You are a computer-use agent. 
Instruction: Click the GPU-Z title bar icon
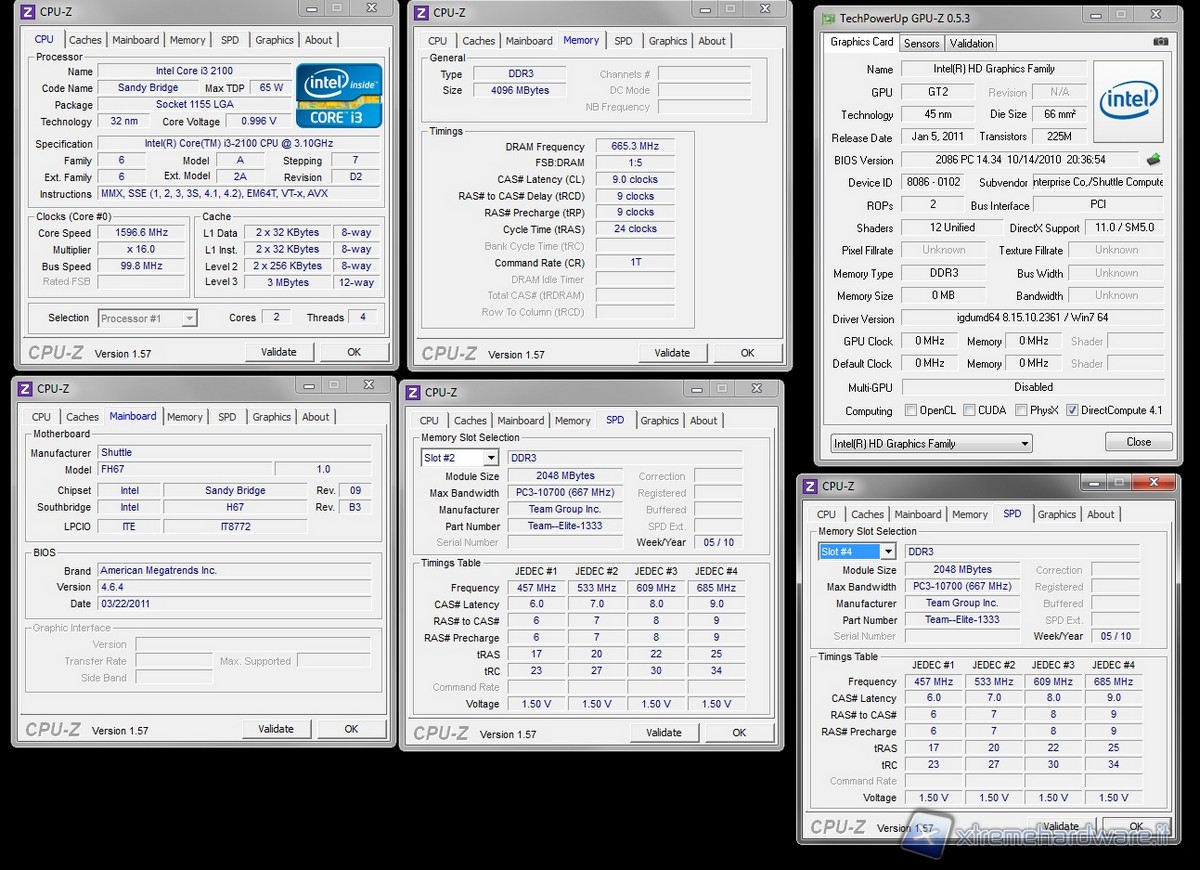(827, 18)
